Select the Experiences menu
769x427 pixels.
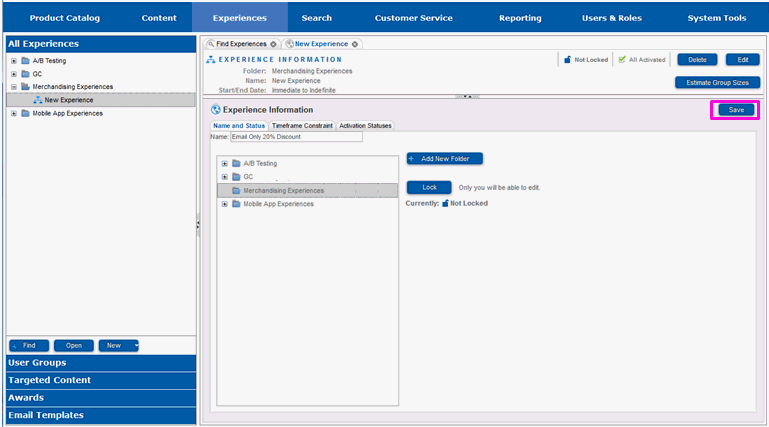pos(239,18)
